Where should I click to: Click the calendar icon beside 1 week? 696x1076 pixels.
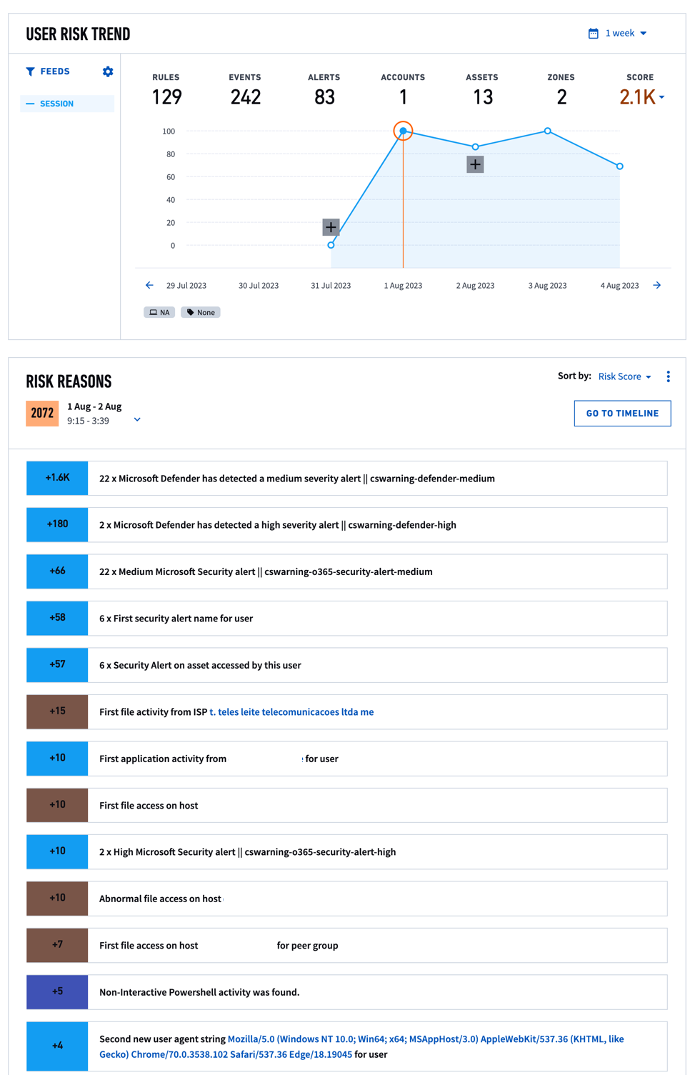[593, 33]
